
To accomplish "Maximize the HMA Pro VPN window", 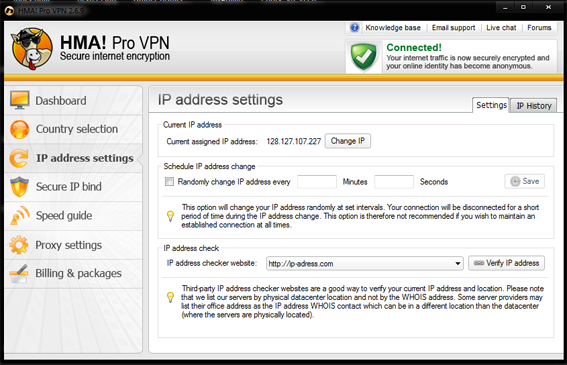I will pos(523,7).
